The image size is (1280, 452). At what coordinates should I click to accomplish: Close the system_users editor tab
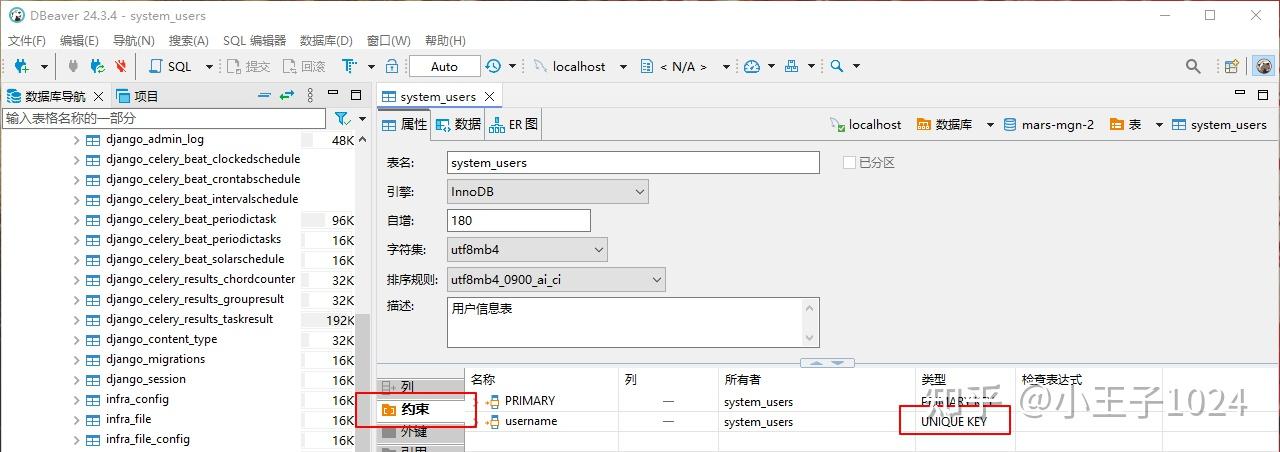[490, 97]
